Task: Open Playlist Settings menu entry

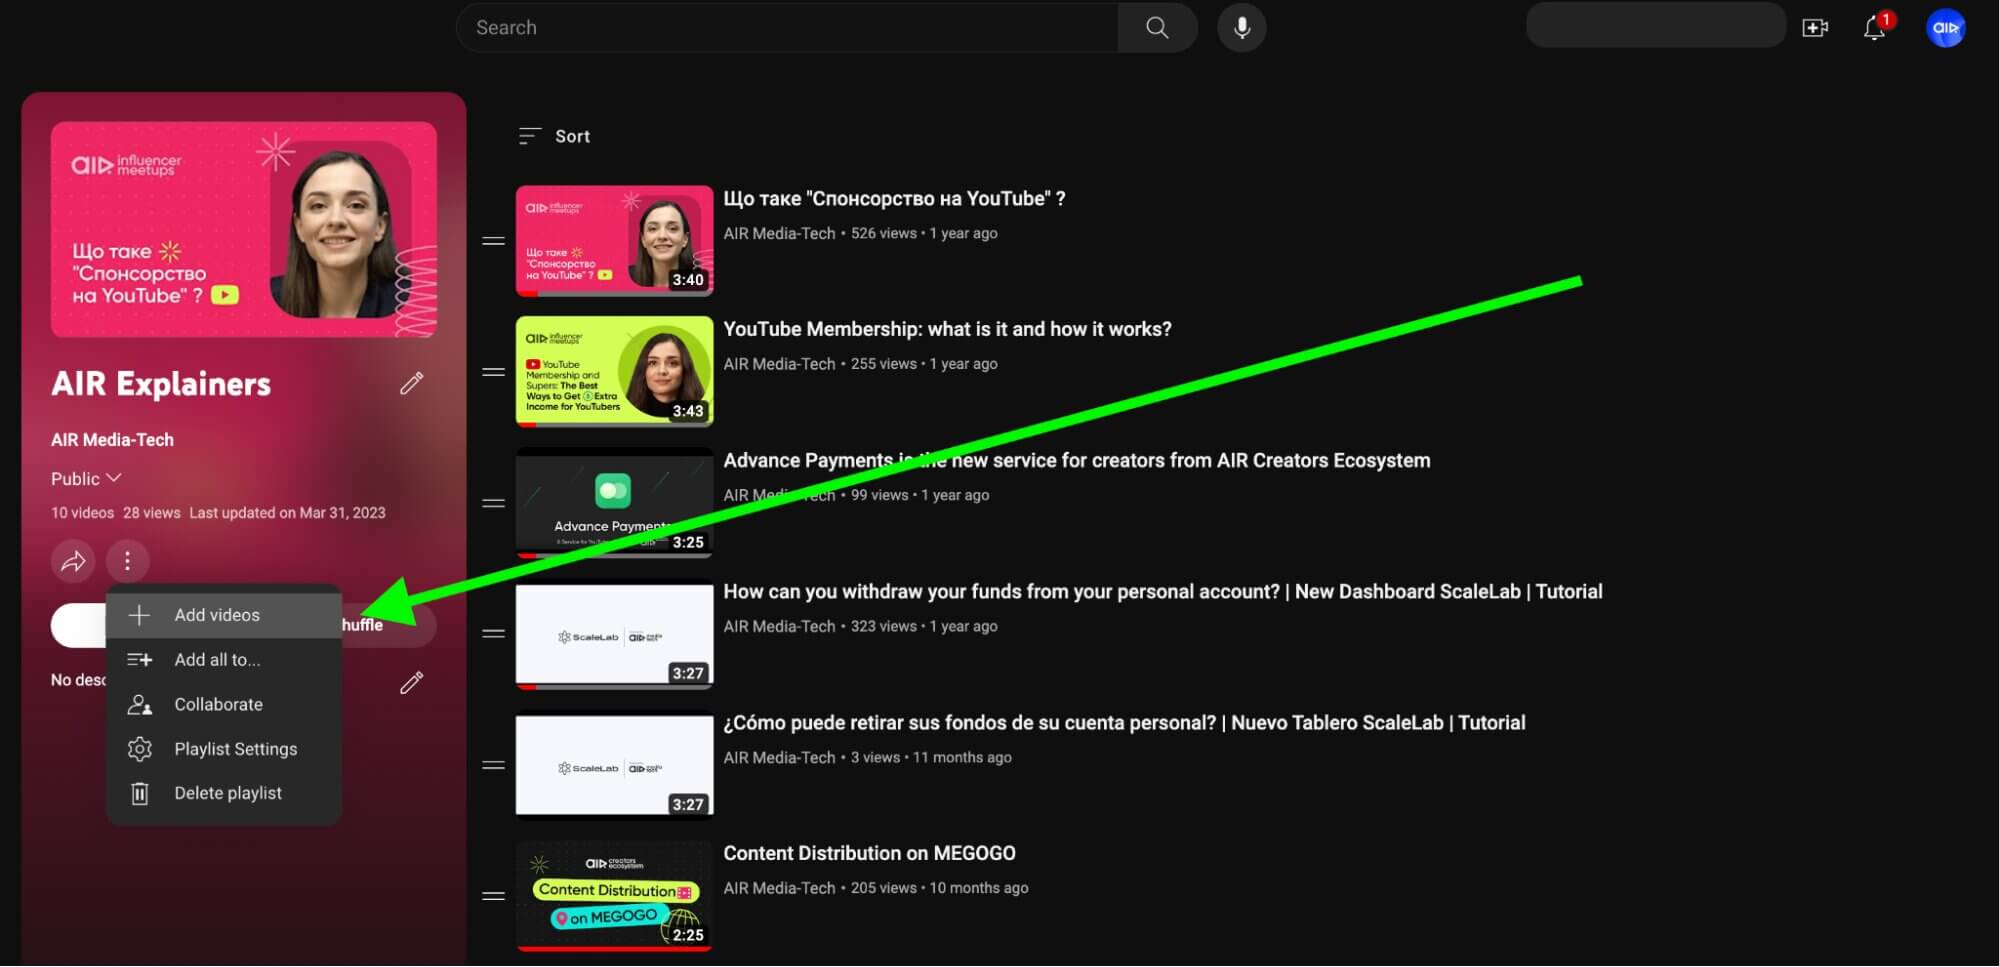Action: click(224, 749)
